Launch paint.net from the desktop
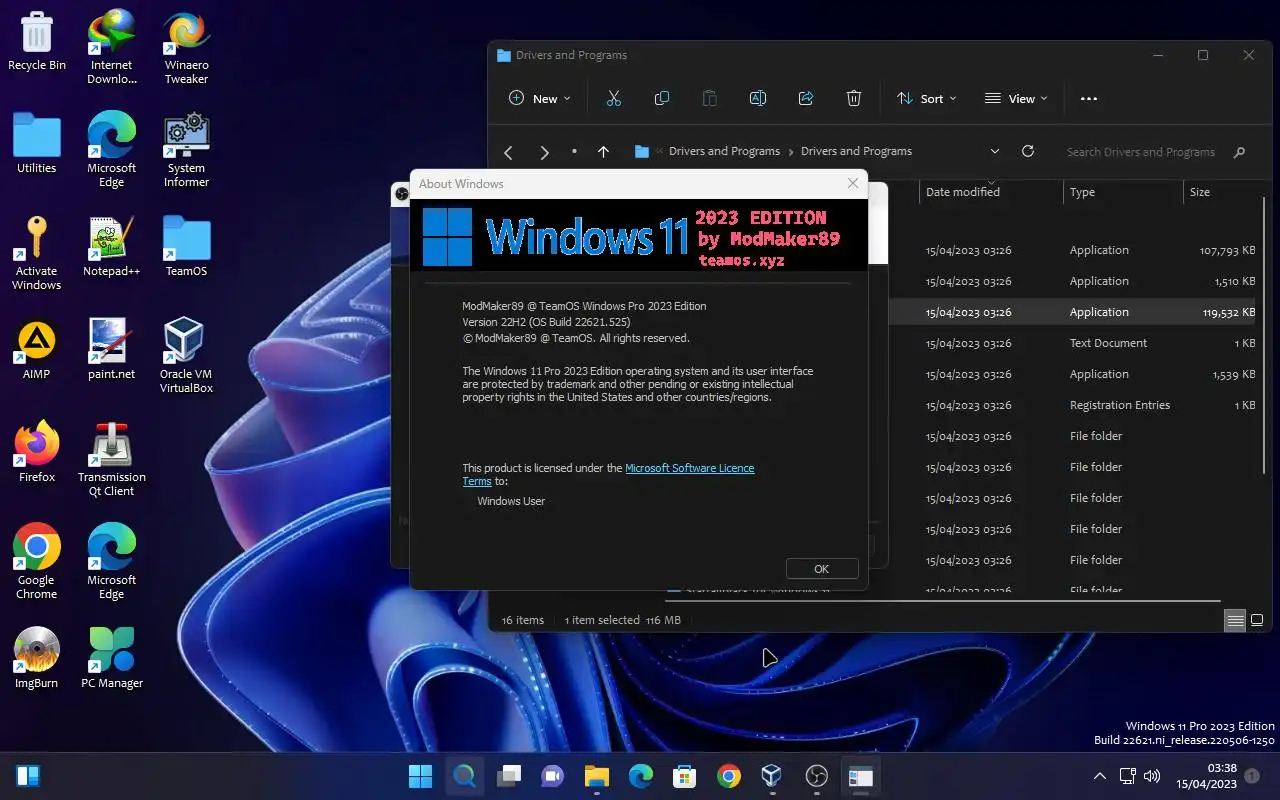 point(112,350)
